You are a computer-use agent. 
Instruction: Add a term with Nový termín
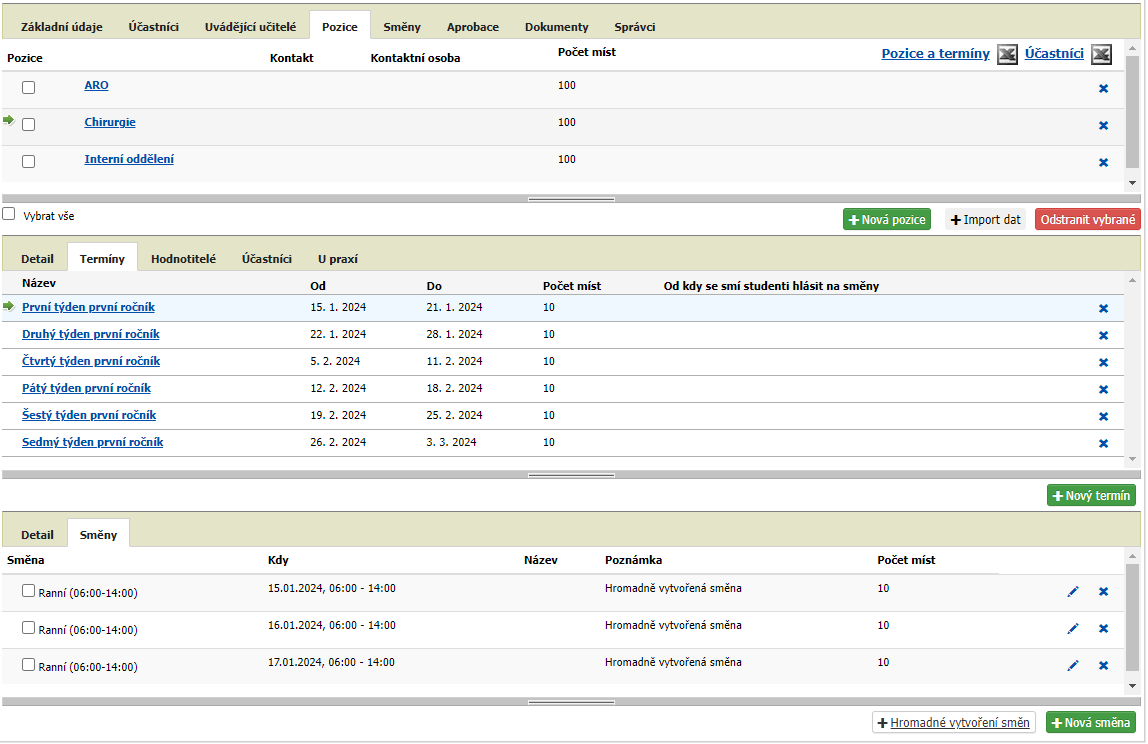coord(1091,496)
